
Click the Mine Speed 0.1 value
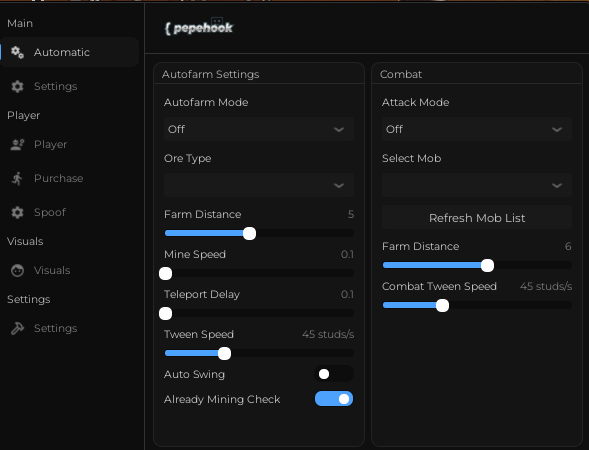347,255
